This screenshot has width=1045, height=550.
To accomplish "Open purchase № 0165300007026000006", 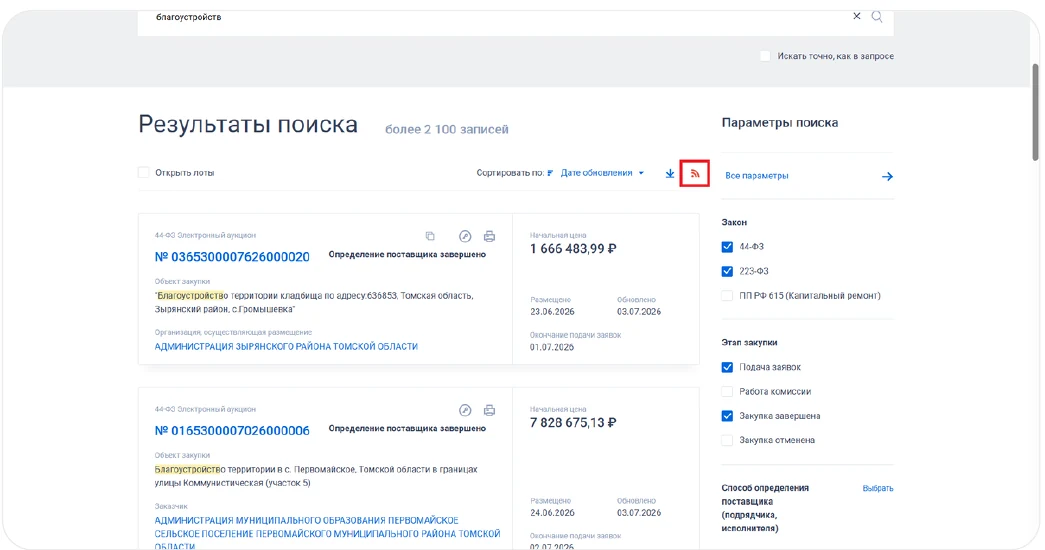I will 232,431.
